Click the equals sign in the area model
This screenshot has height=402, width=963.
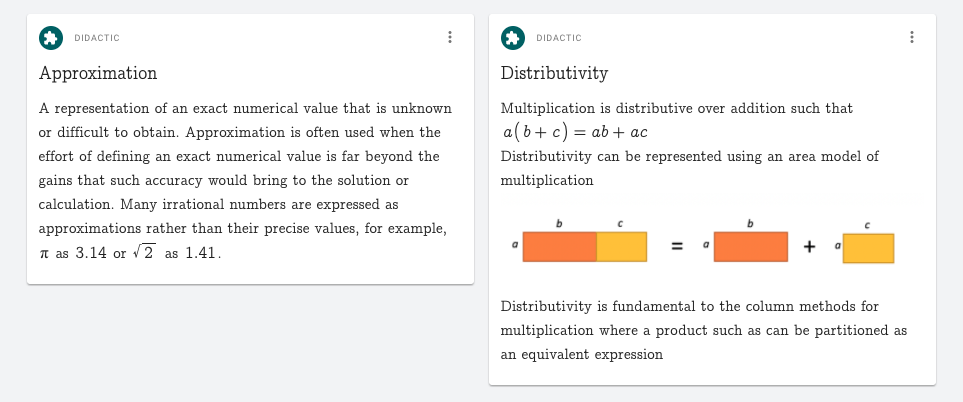click(x=676, y=247)
